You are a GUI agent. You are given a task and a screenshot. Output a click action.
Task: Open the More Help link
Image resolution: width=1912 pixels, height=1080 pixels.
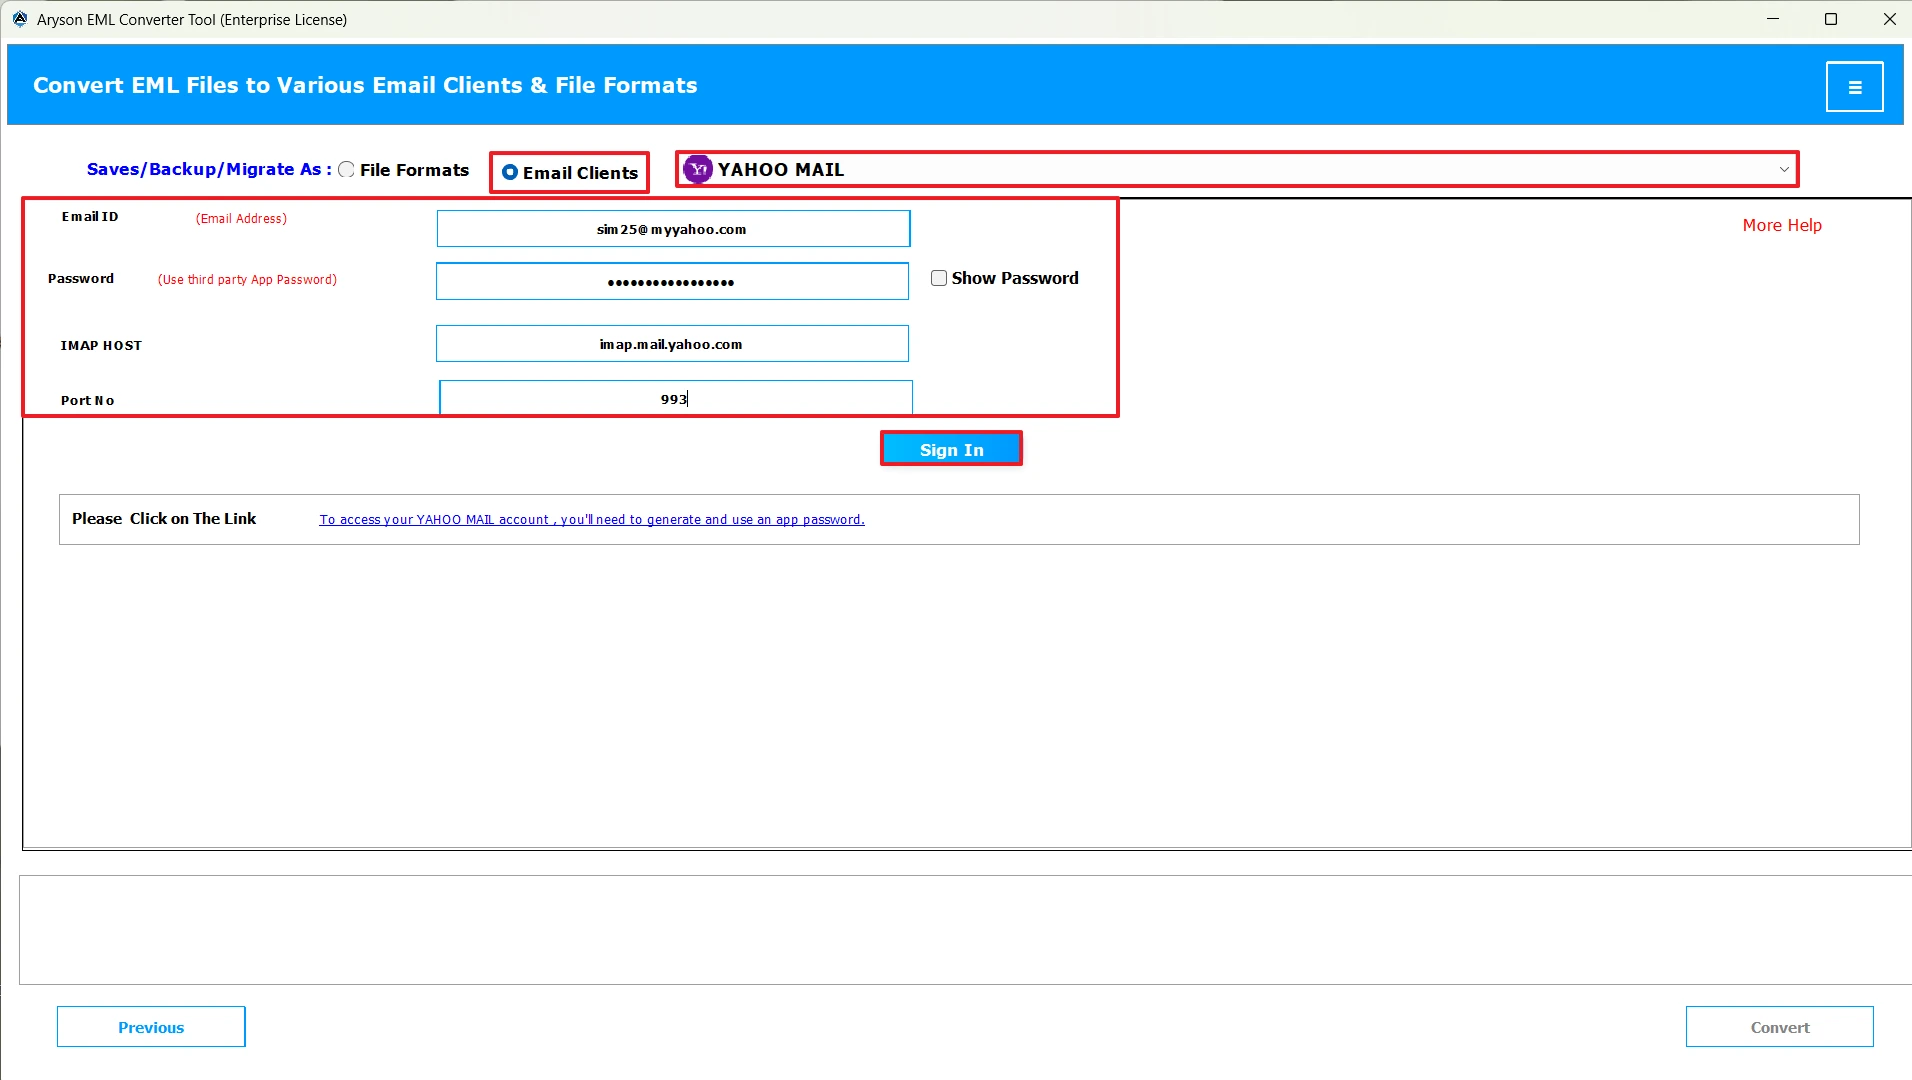coord(1782,226)
